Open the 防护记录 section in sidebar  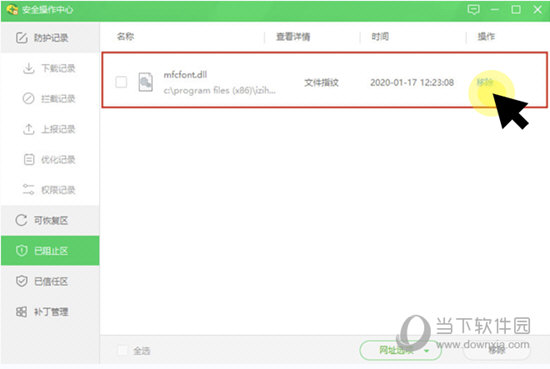click(x=50, y=38)
